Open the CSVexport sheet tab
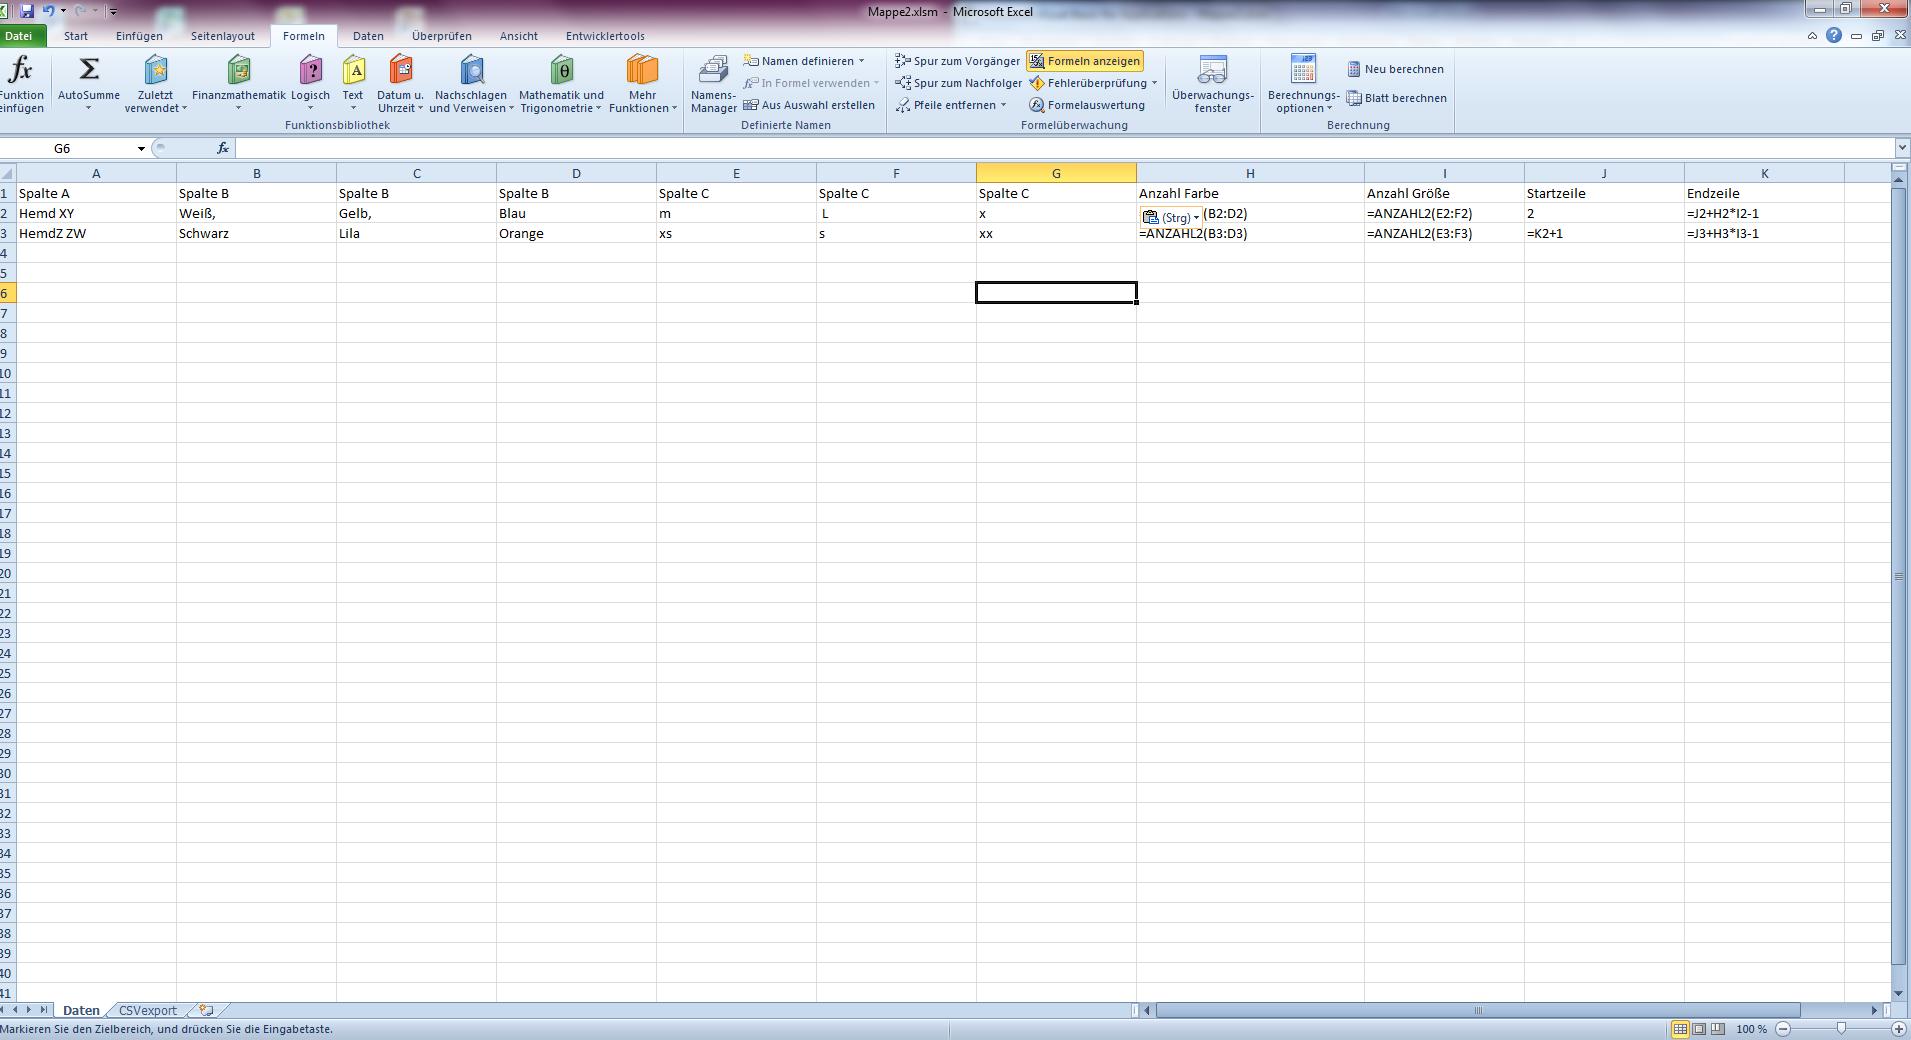Image resolution: width=1911 pixels, height=1040 pixels. point(148,1011)
